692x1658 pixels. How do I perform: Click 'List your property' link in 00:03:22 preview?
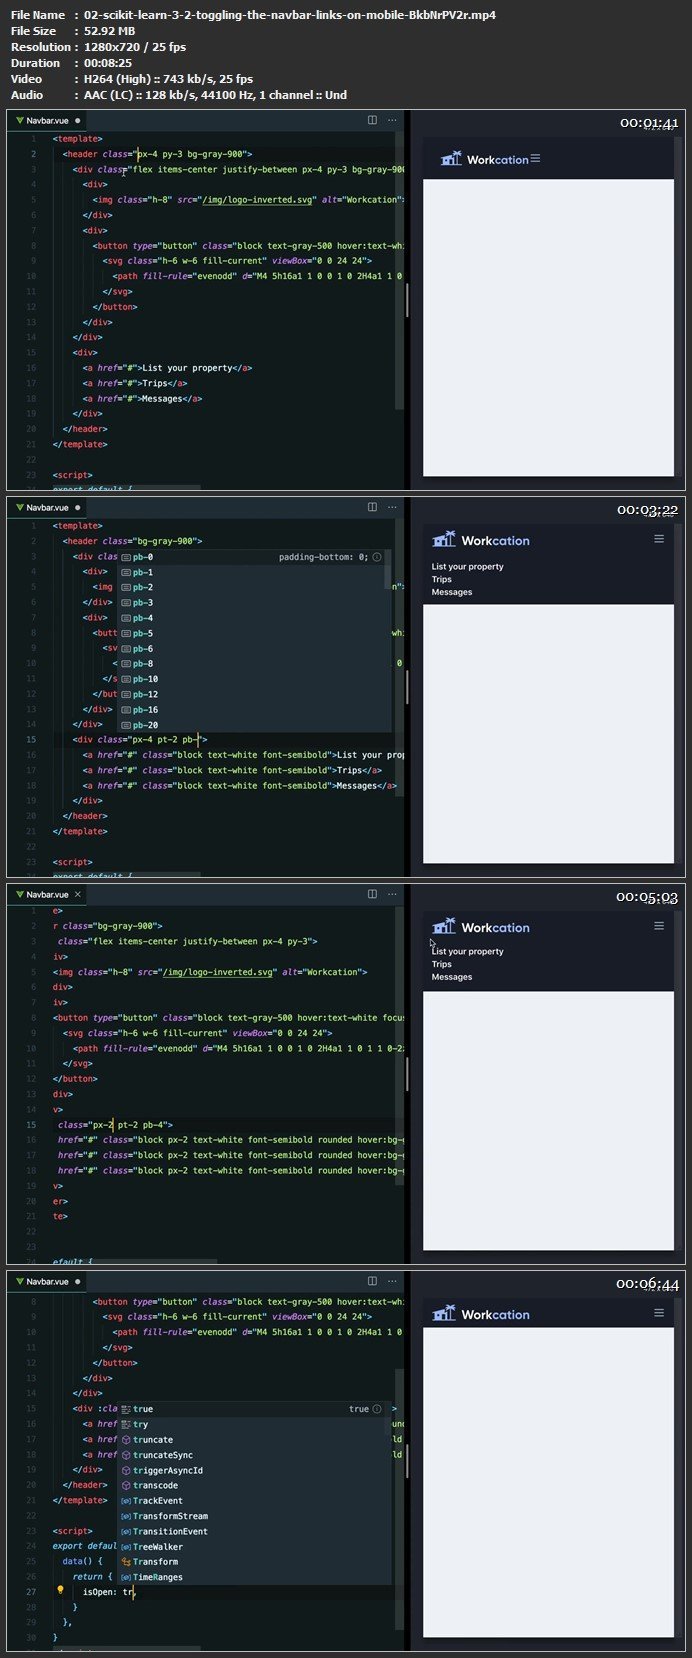pyautogui.click(x=467, y=567)
